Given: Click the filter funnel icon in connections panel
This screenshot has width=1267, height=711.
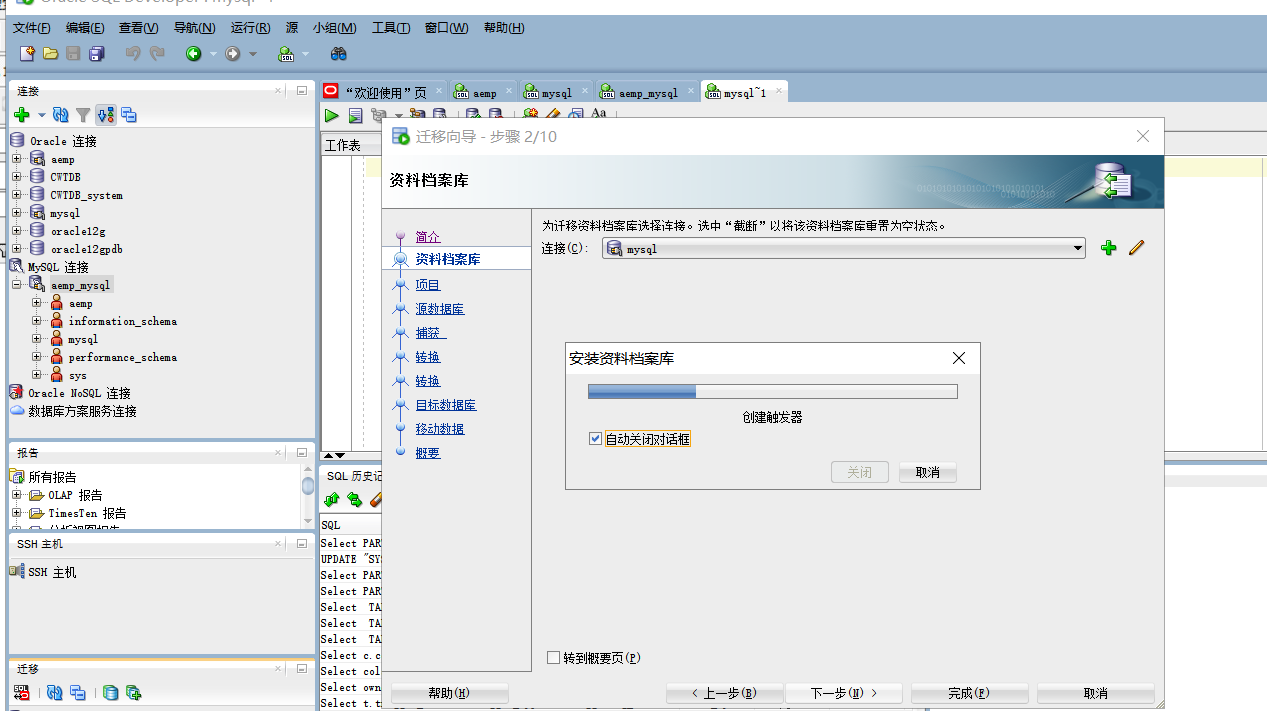Looking at the screenshot, I should pos(83,115).
